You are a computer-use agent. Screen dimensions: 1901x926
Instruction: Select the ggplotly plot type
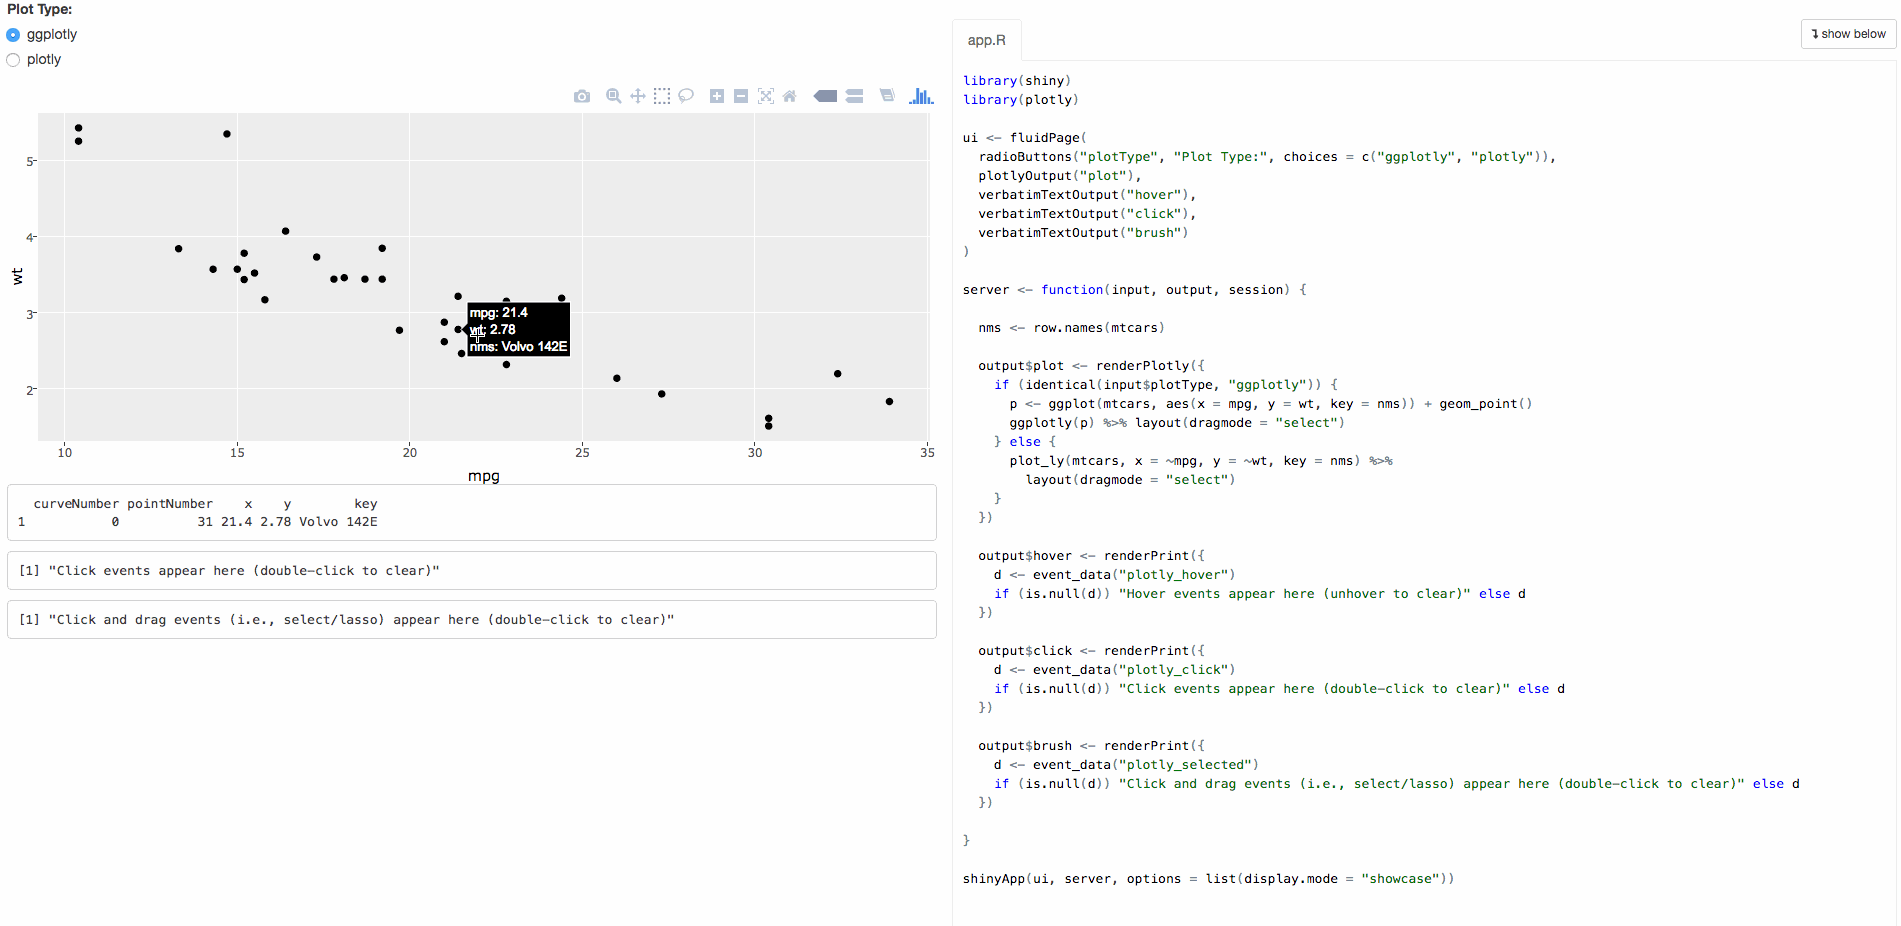(13, 35)
